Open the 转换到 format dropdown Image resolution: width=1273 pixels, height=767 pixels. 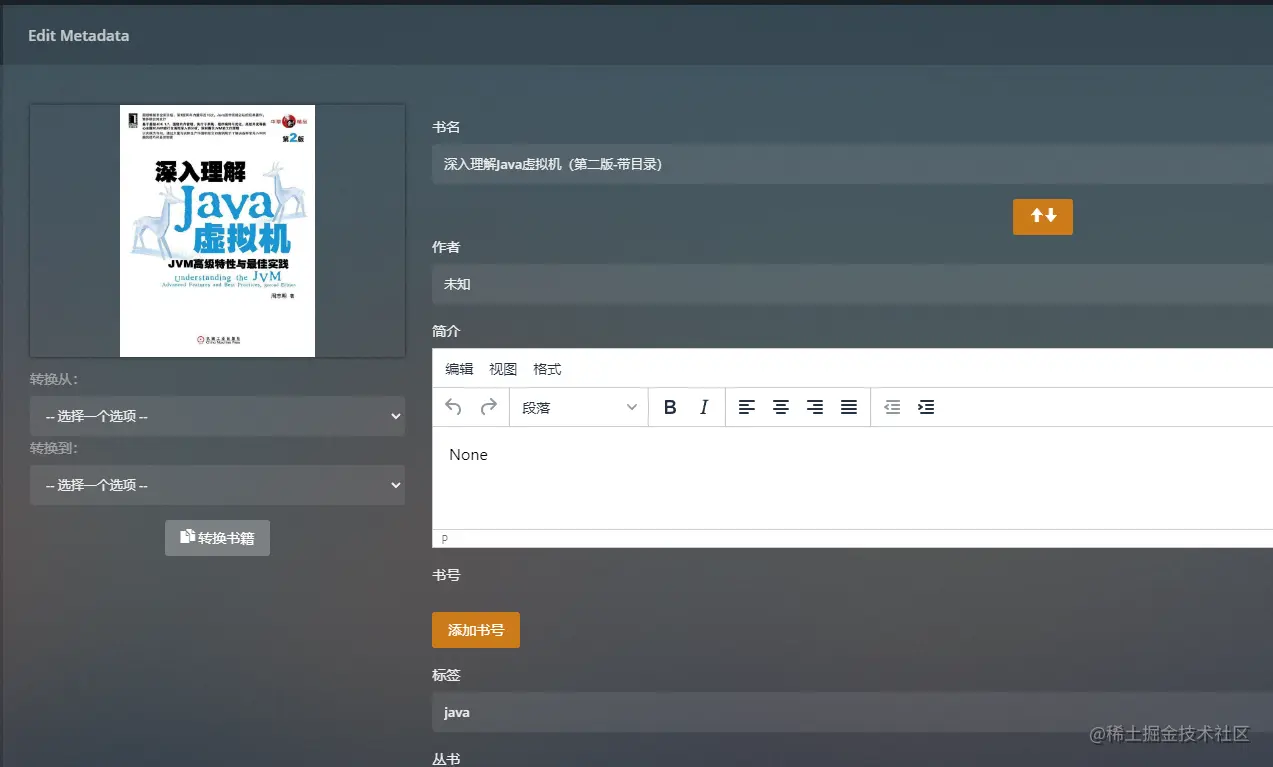pyautogui.click(x=217, y=485)
